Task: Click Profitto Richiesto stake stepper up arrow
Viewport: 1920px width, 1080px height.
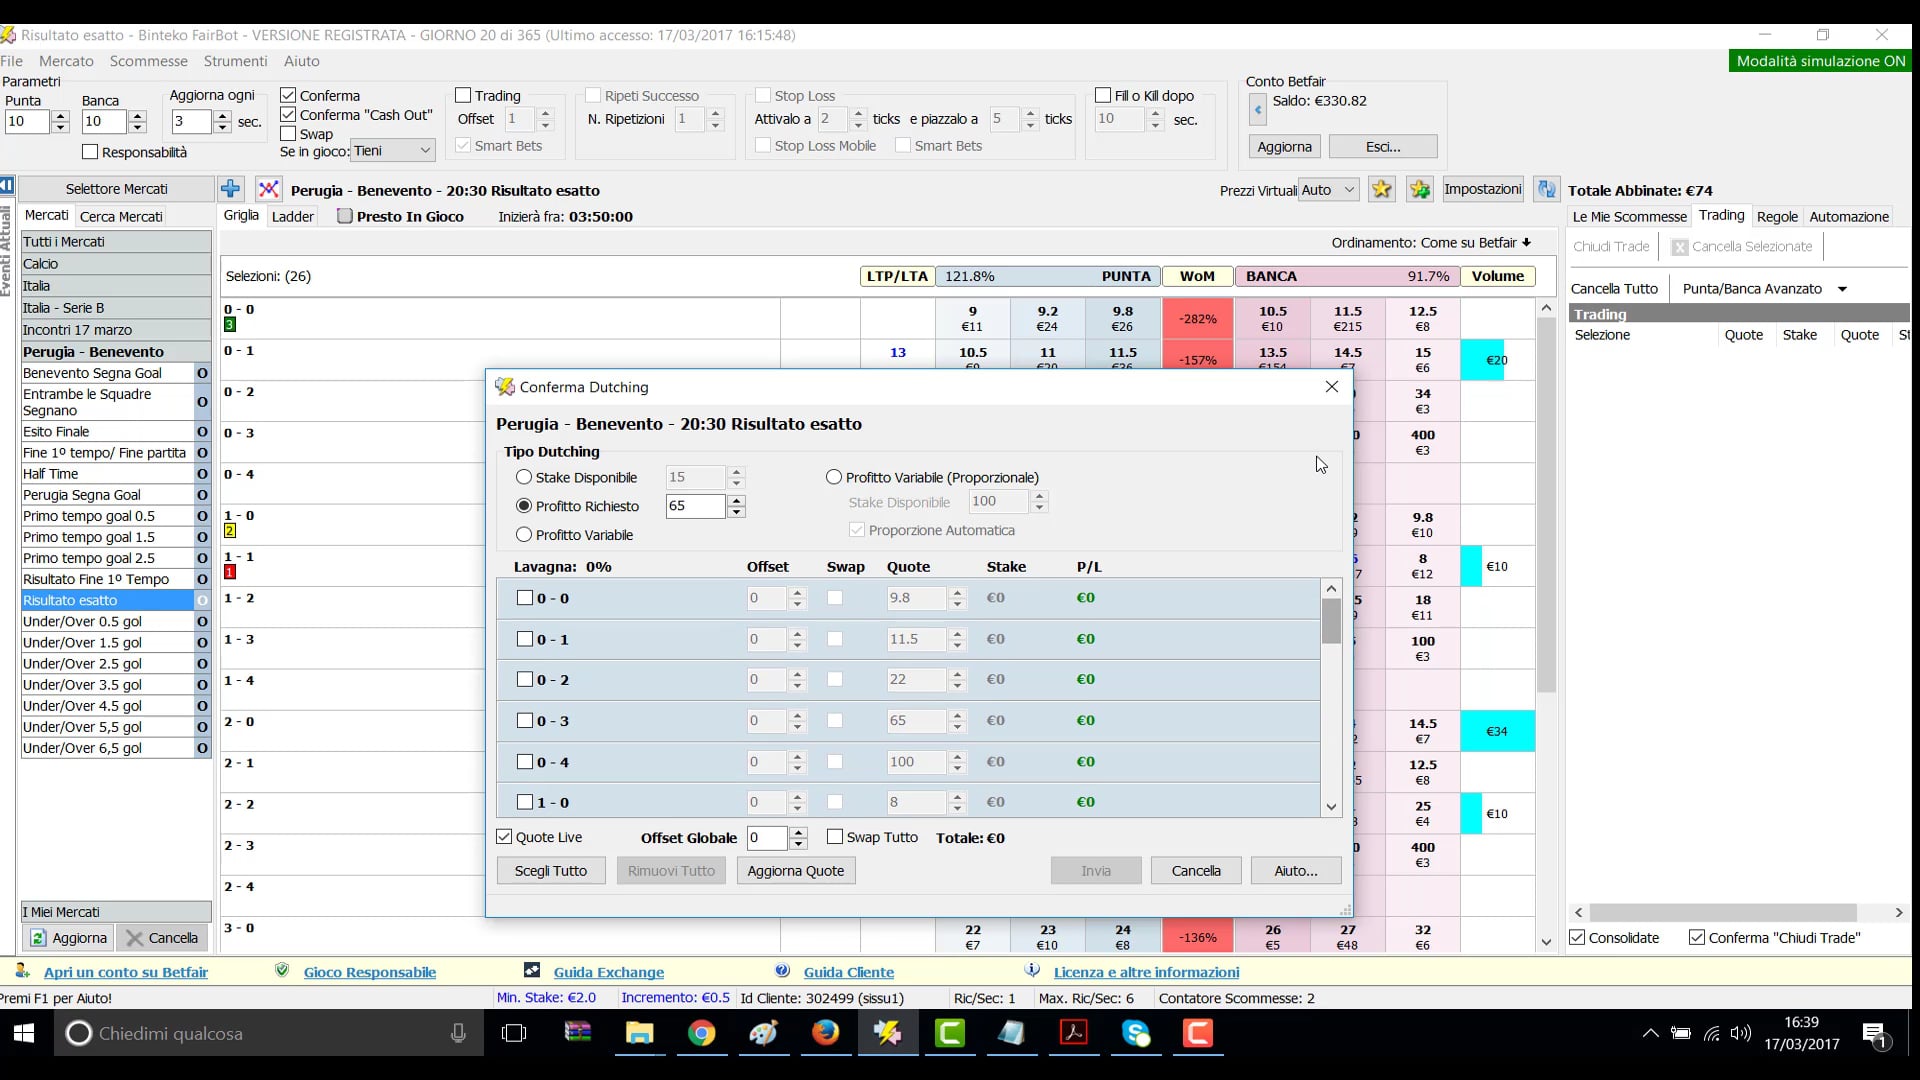Action: [x=737, y=501]
